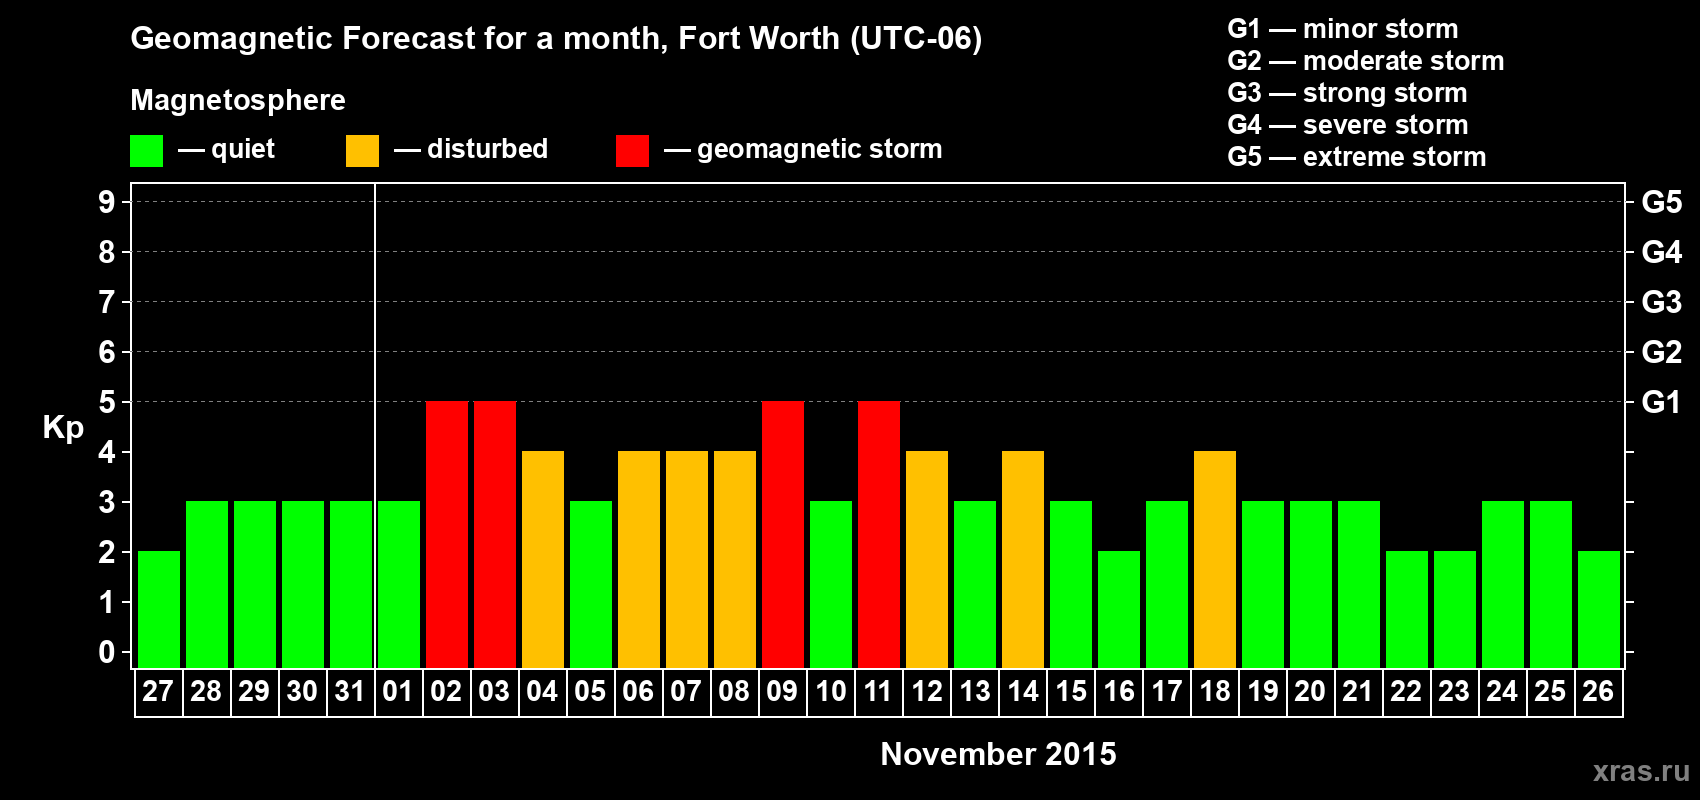This screenshot has width=1700, height=800.
Task: Click the red geomagnetic storm legend swatch
Action: click(x=632, y=151)
